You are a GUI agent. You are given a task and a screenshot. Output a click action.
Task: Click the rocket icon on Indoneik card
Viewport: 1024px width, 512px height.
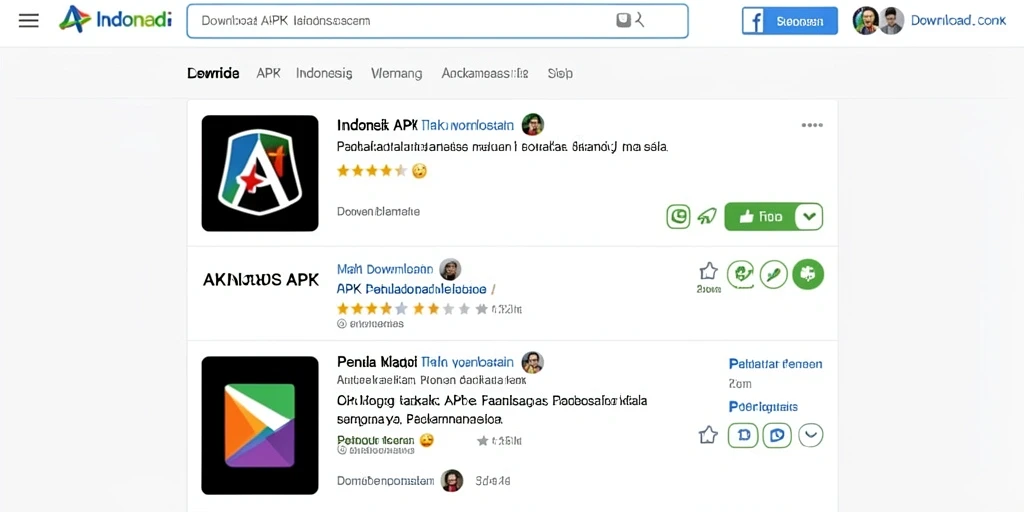(707, 216)
